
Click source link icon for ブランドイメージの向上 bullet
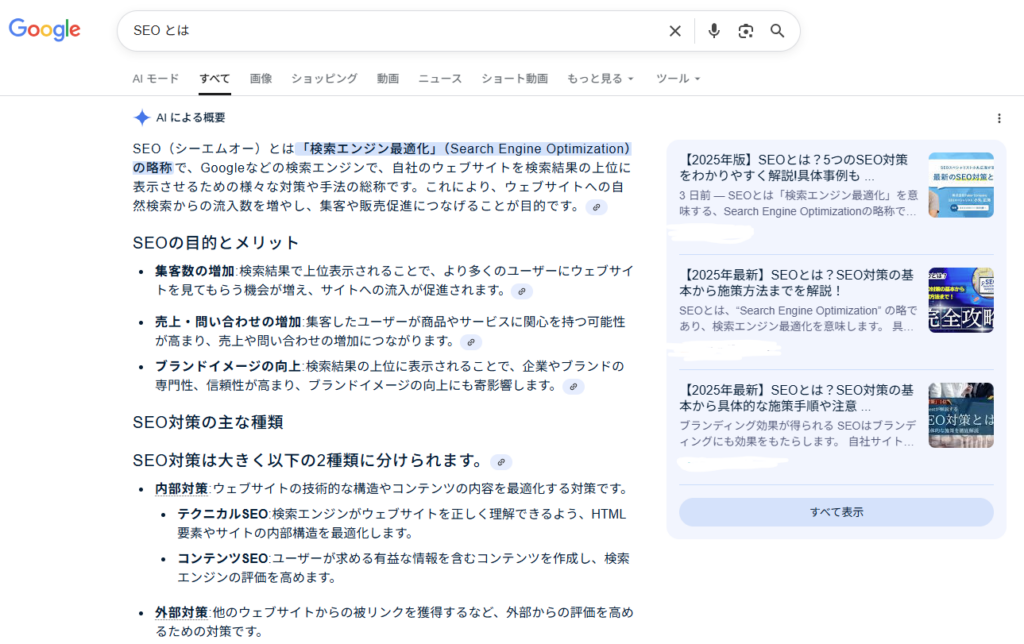point(573,386)
